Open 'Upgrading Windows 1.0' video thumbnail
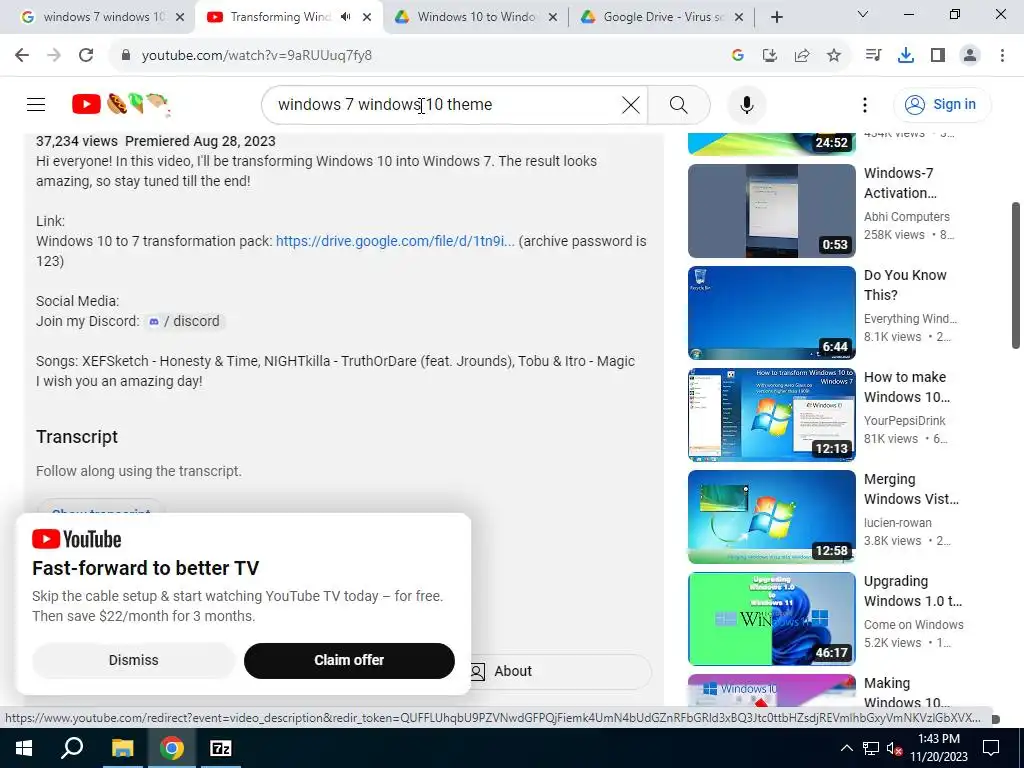The width and height of the screenshot is (1024, 768). (x=771, y=618)
